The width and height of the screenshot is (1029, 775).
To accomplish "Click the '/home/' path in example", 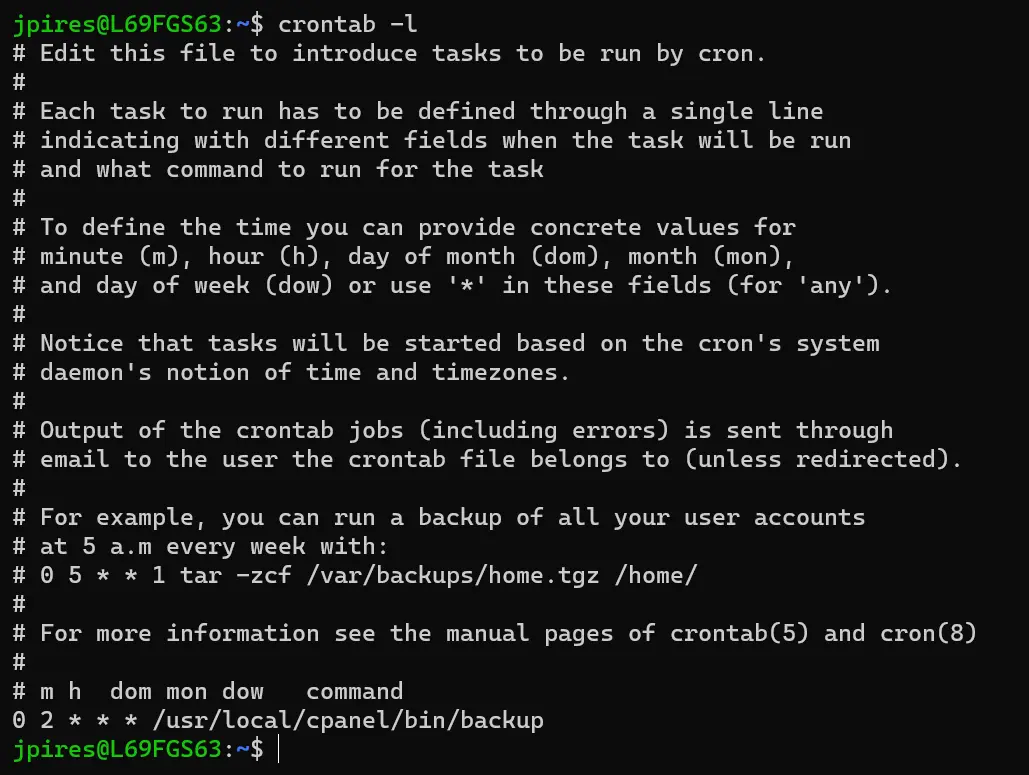I will point(656,576).
